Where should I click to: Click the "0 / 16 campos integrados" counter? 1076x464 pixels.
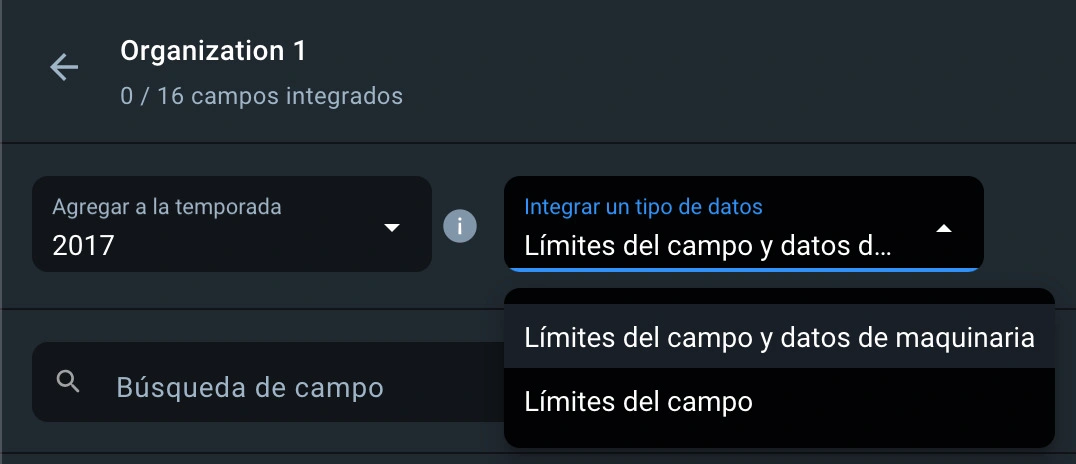click(261, 97)
